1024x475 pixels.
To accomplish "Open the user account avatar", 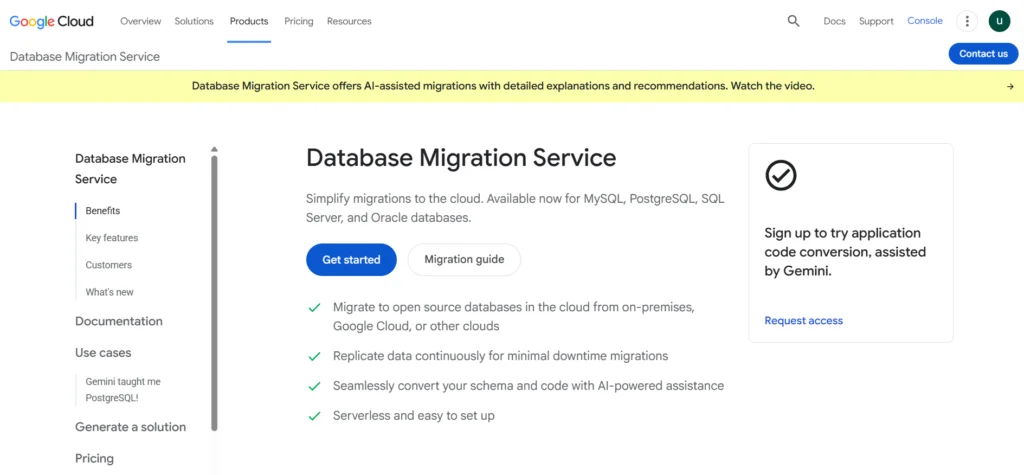I will (999, 21).
